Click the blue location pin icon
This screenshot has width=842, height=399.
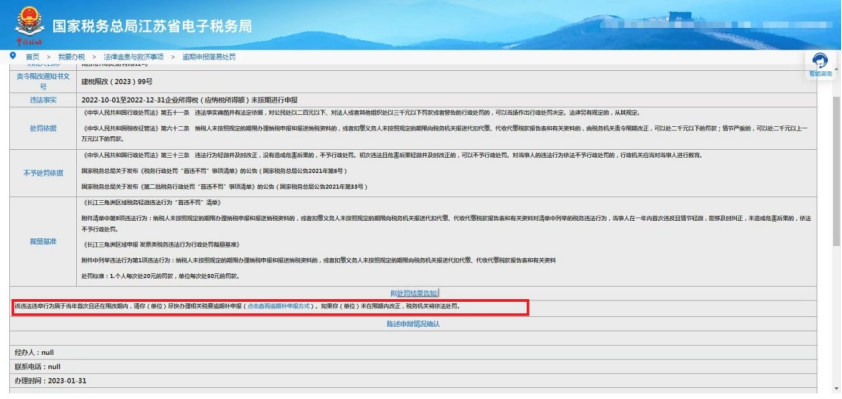tap(13, 56)
